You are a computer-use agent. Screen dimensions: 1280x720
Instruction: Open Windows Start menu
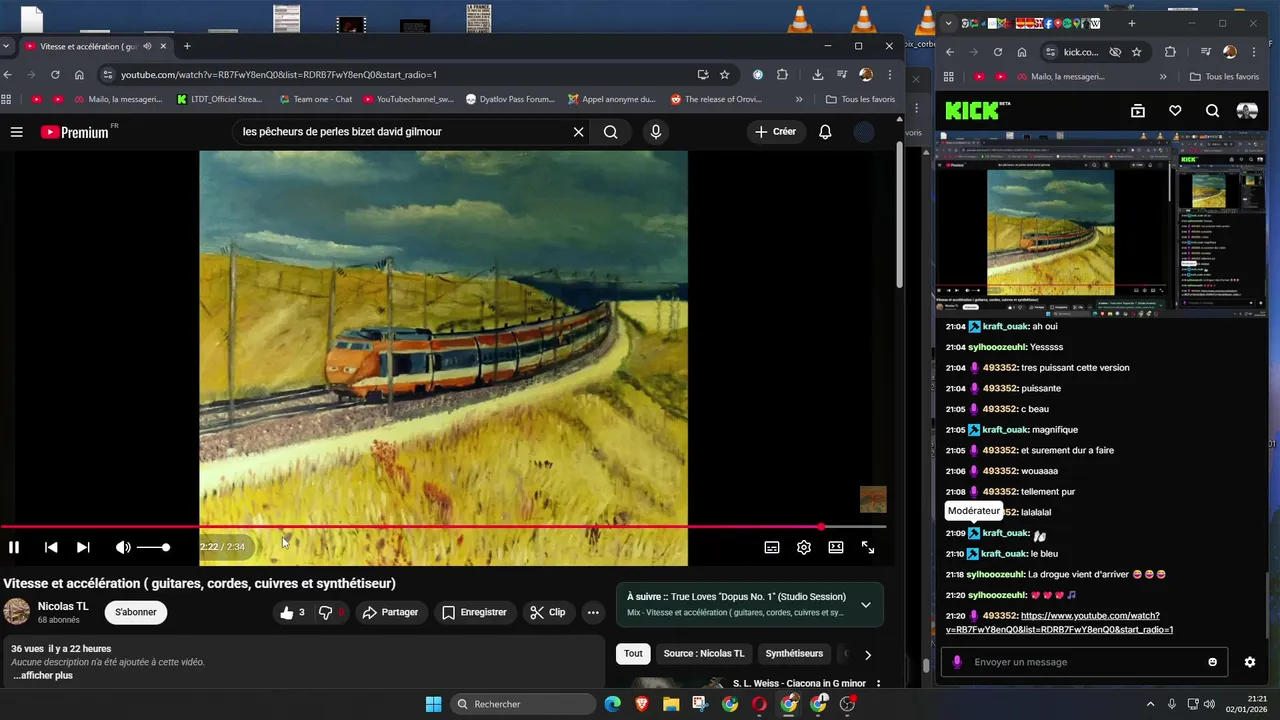pos(433,704)
